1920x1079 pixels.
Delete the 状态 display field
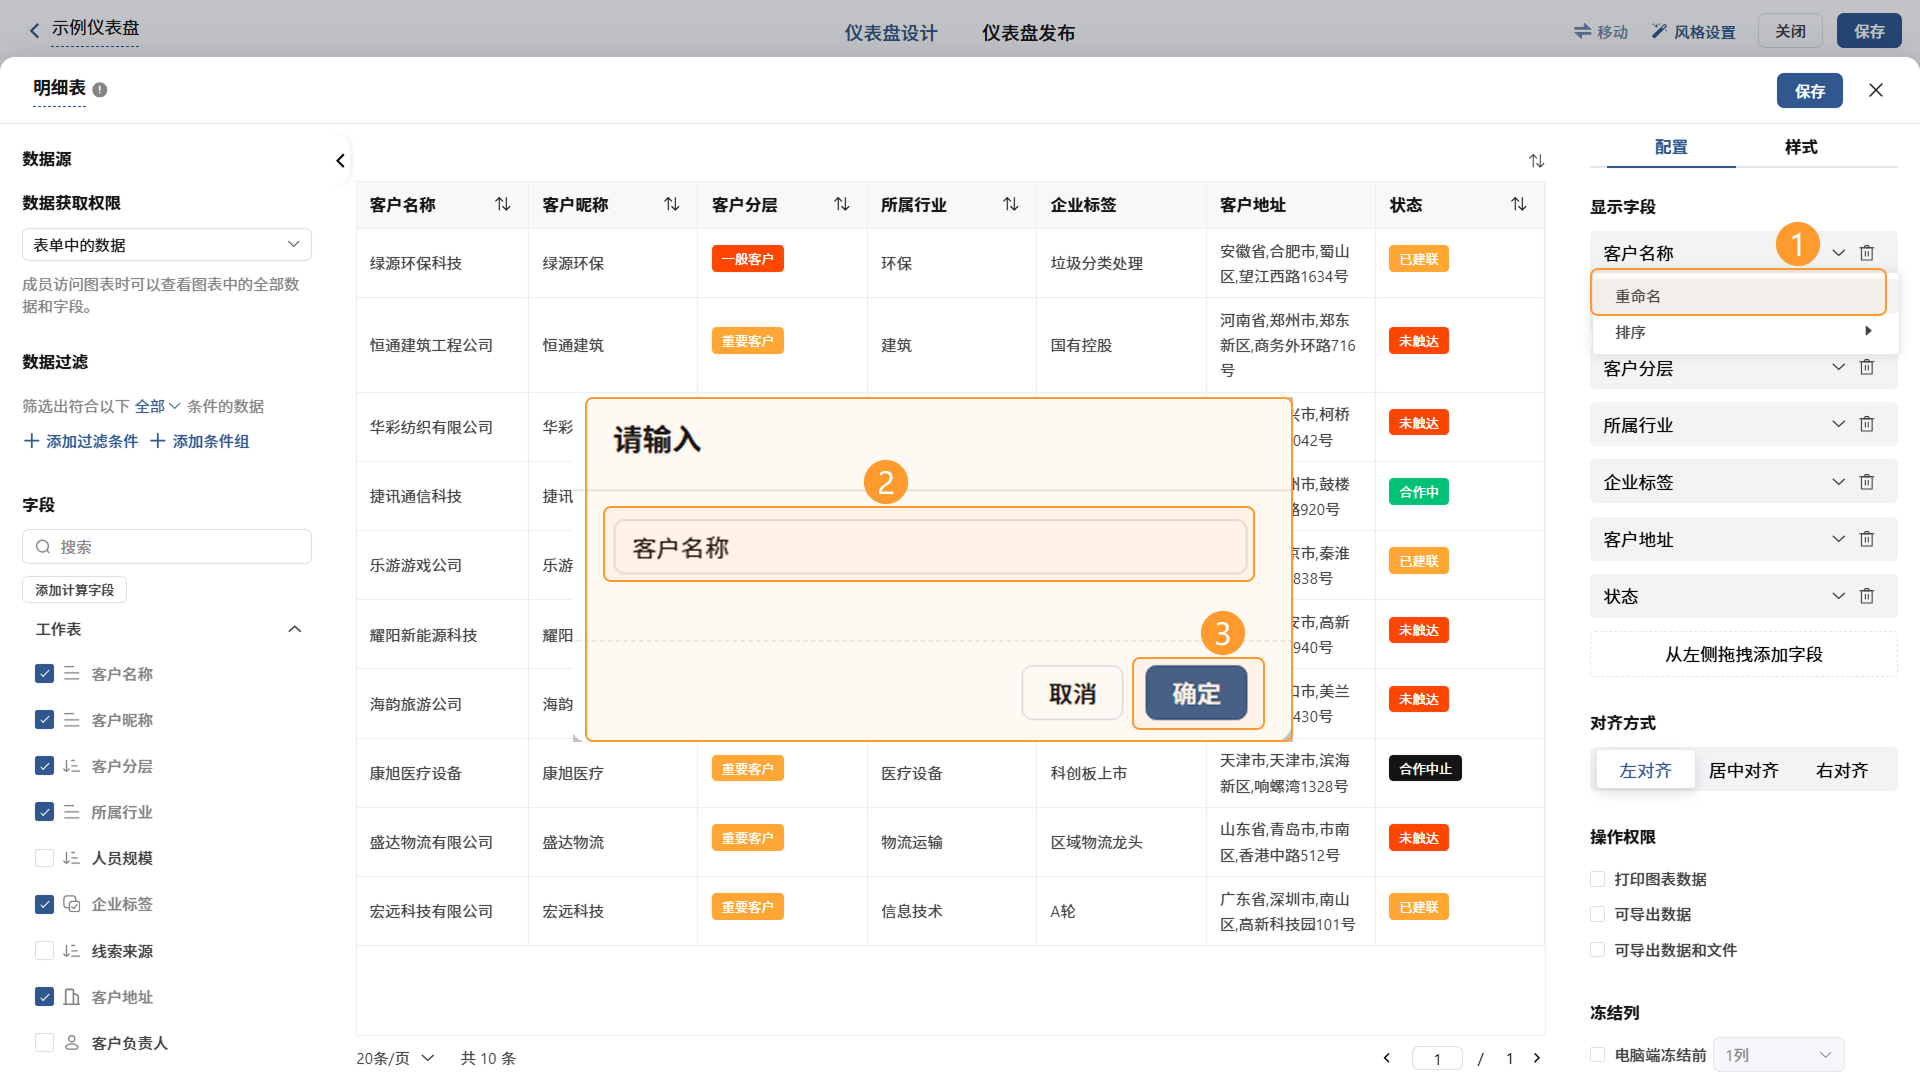click(1867, 596)
